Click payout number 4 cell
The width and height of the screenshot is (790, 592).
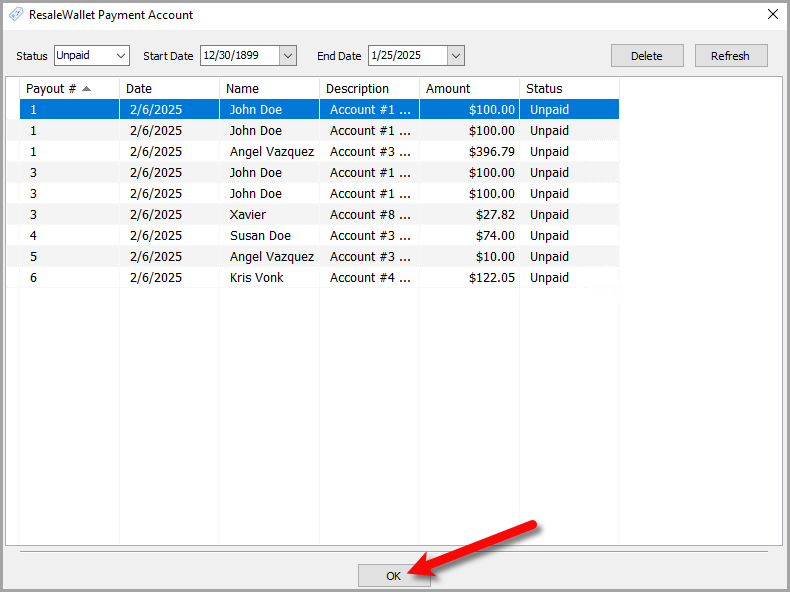pos(70,236)
